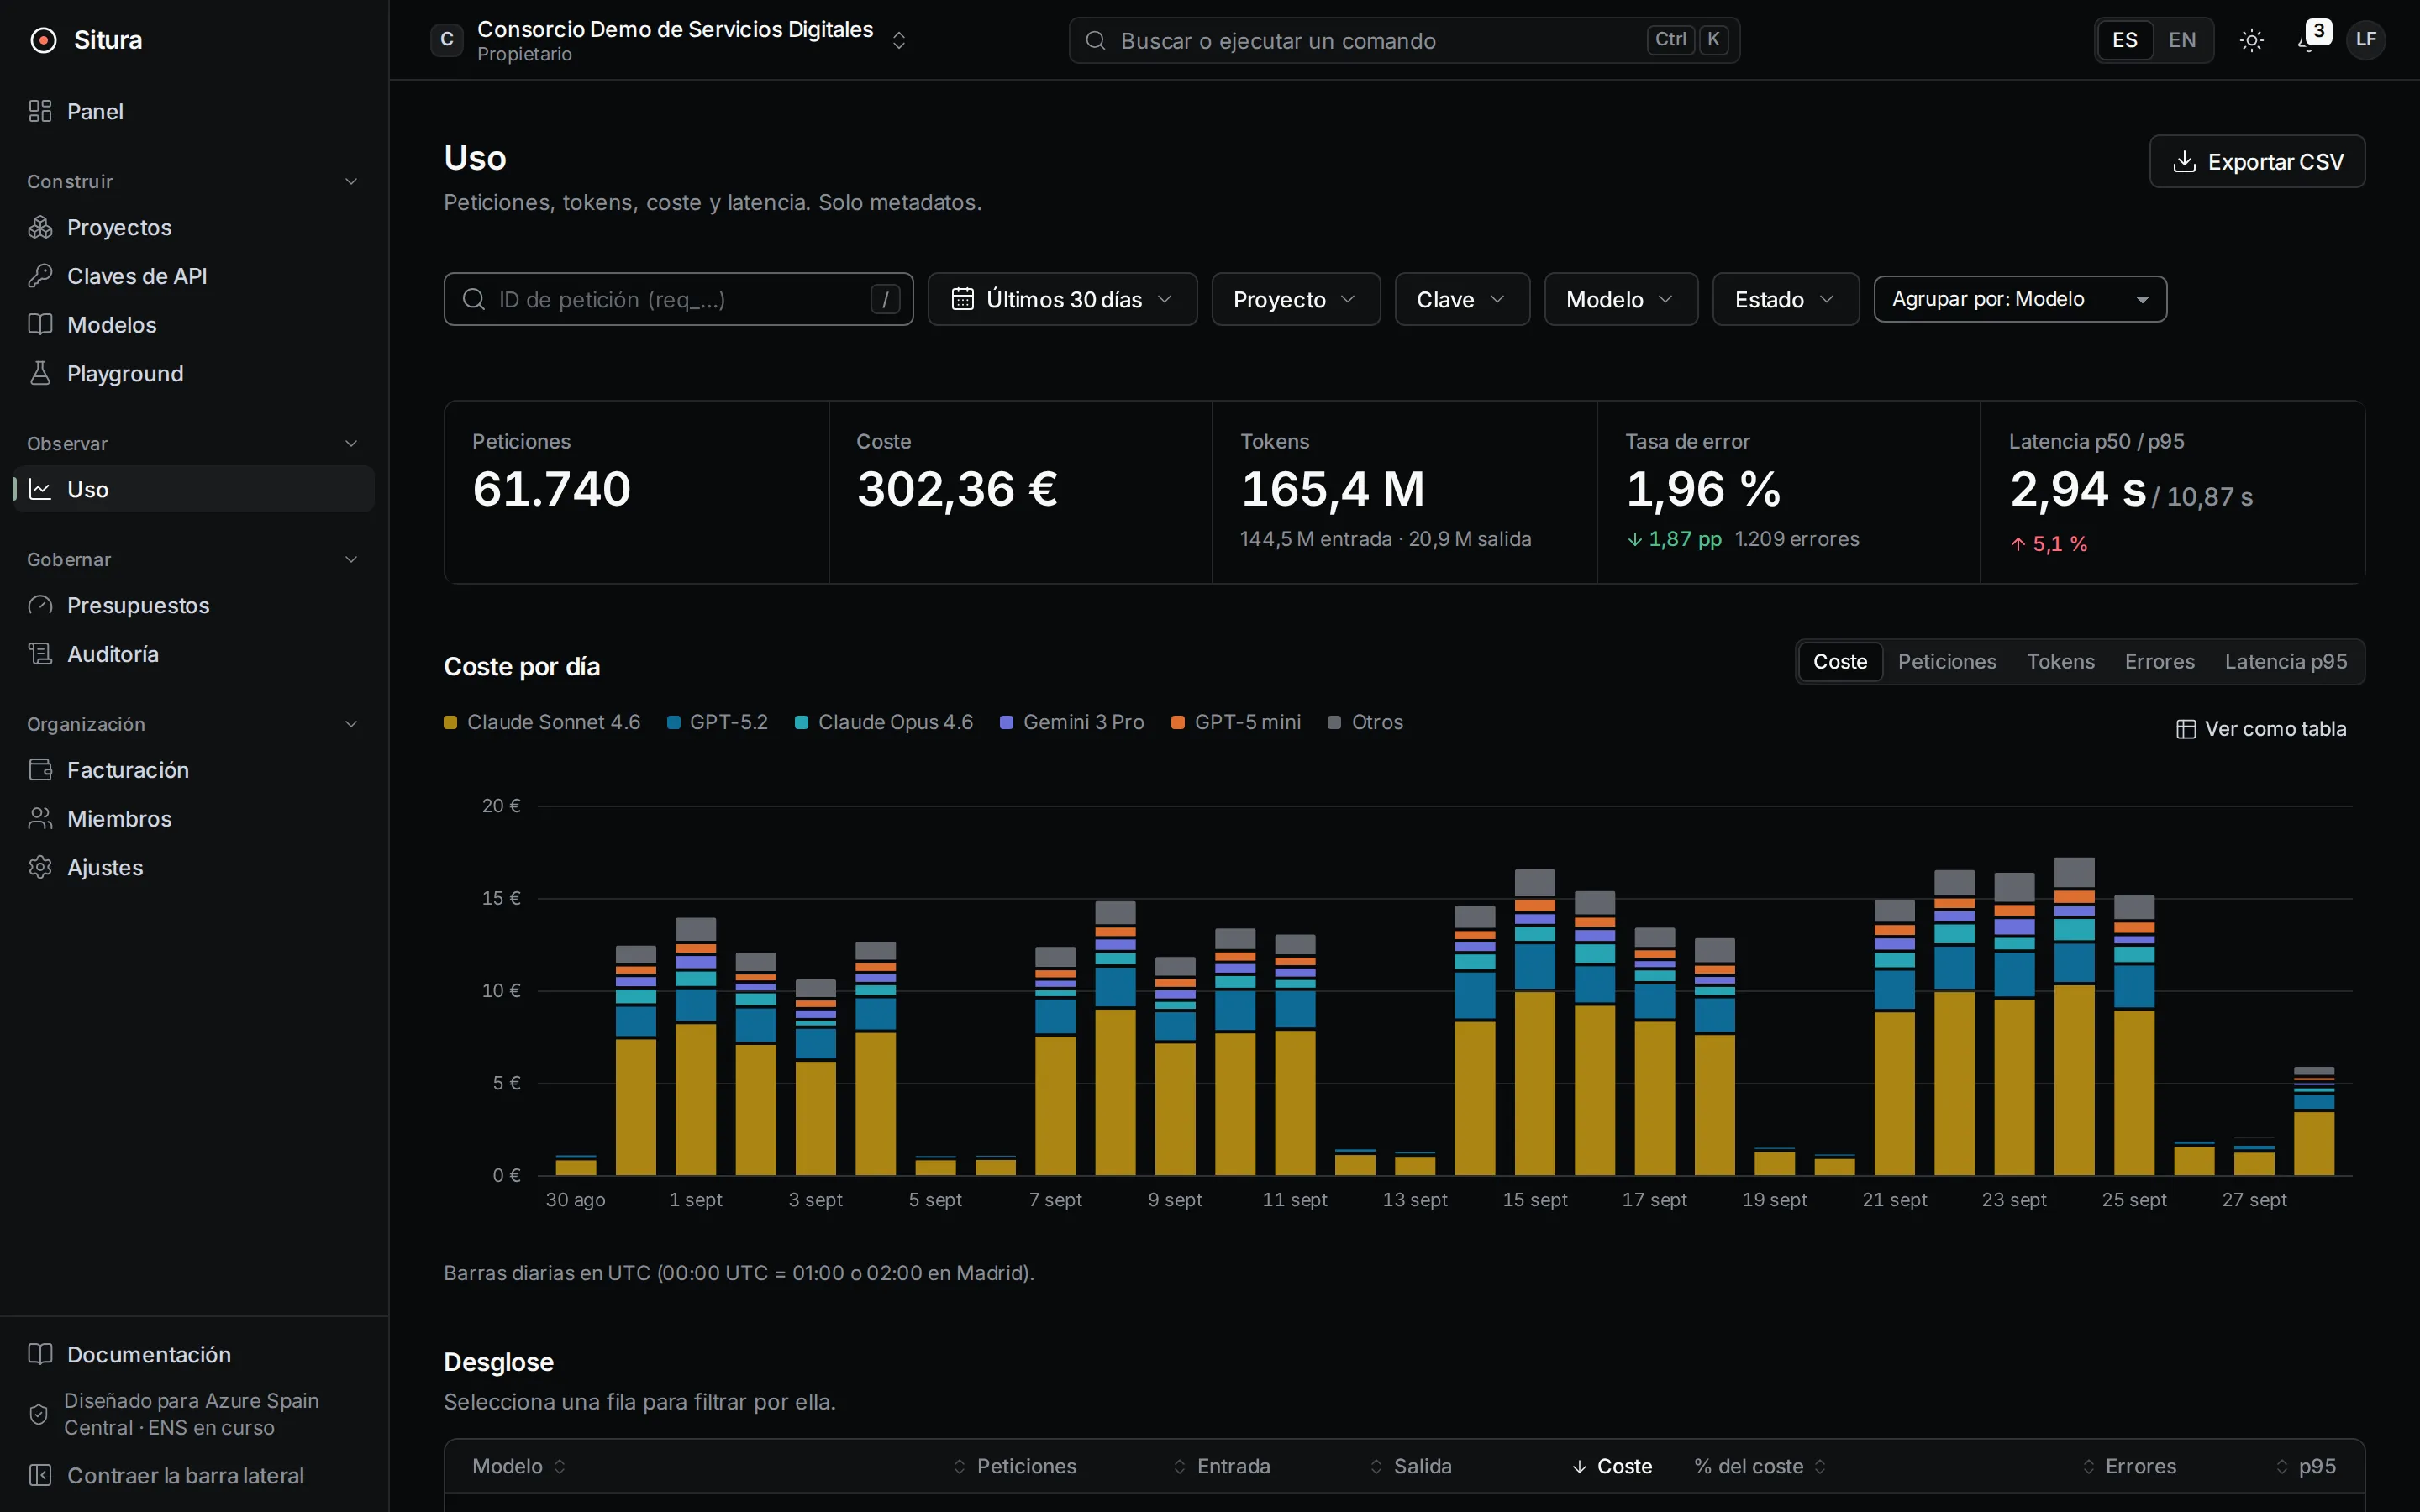Click the Ajustes gear icon
This screenshot has width=2420, height=1512.
tap(40, 867)
